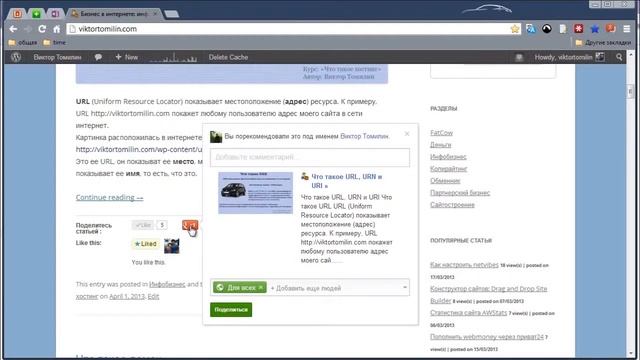Open a new browser tab
The image size is (640, 360).
pyautogui.click(x=171, y=14)
